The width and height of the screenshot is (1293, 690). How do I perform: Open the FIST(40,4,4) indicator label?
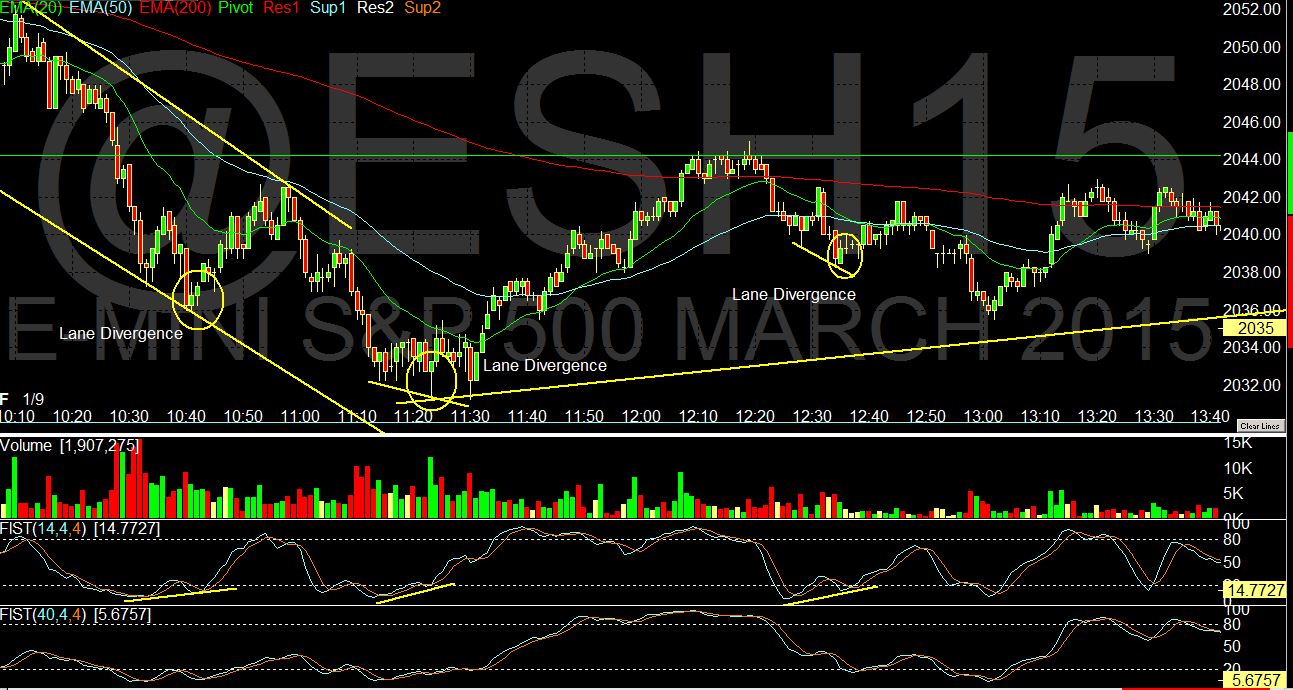44,614
